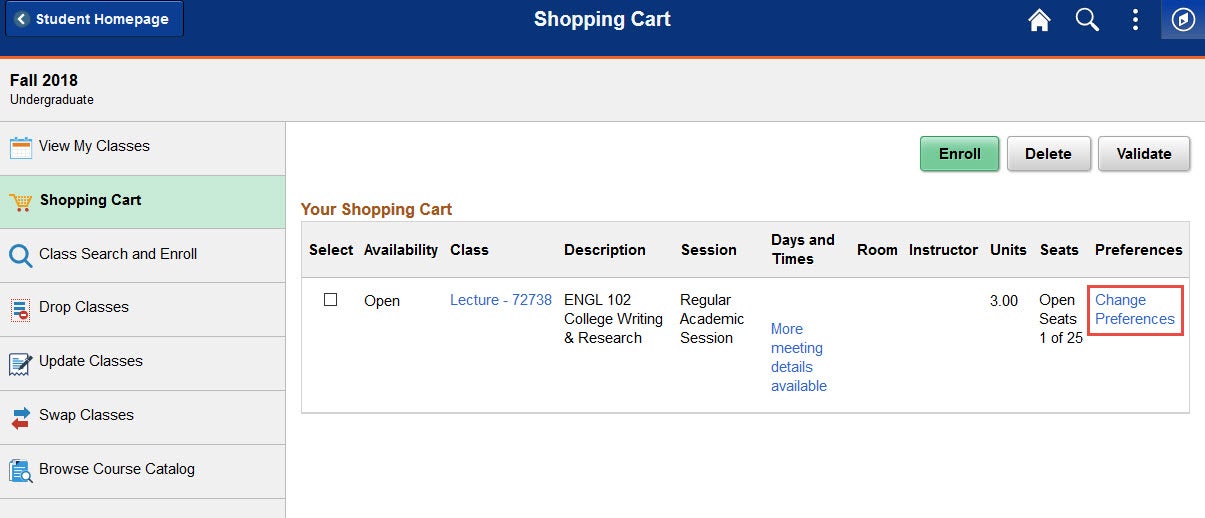The image size is (1205, 518).
Task: Click the Update Classes pencil icon
Action: (21, 363)
